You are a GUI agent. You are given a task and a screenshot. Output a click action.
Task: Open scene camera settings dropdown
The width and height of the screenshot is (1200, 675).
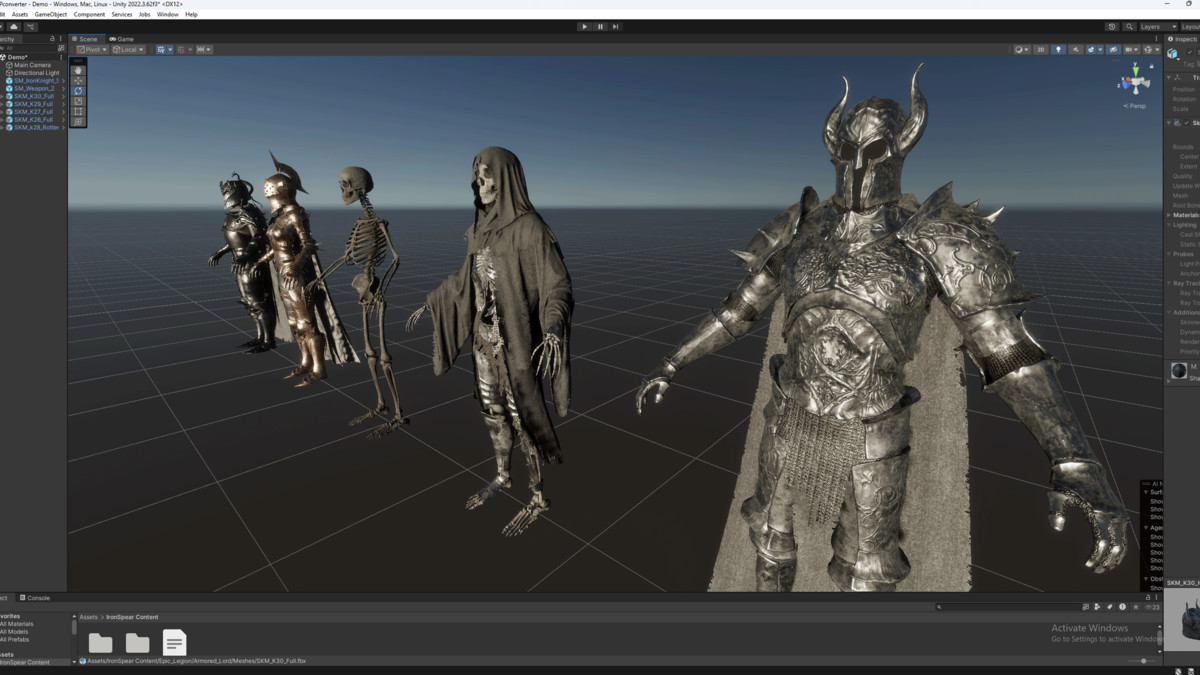click(x=1132, y=49)
